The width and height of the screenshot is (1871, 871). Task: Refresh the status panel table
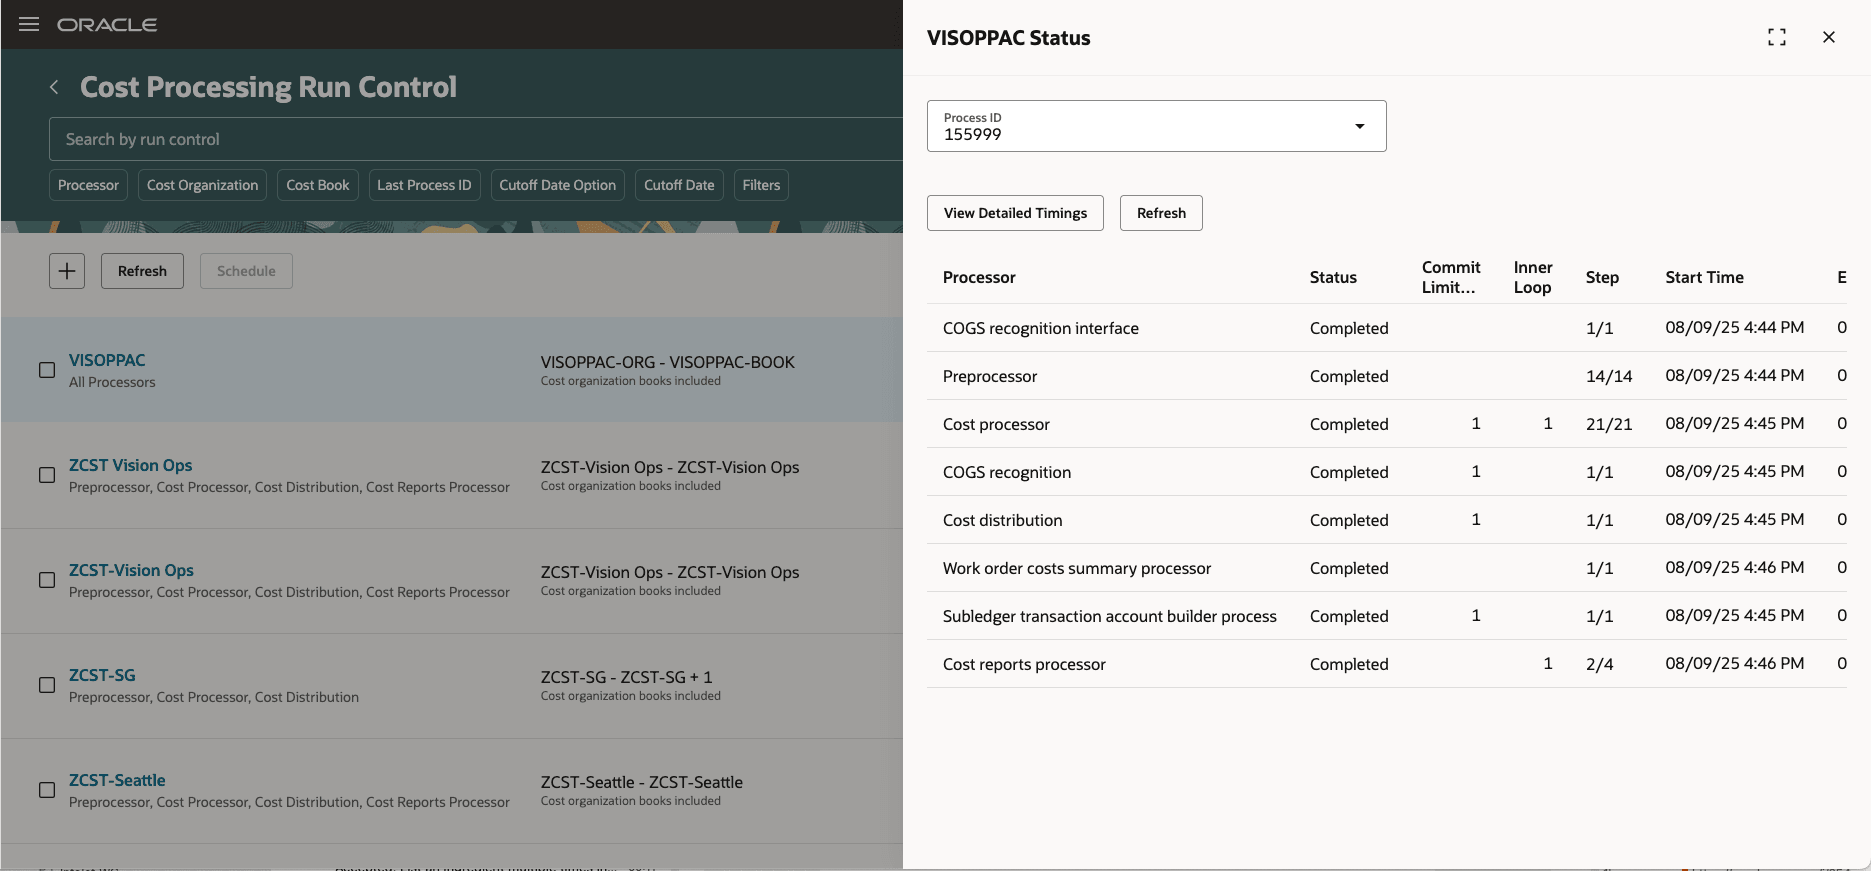click(1161, 213)
